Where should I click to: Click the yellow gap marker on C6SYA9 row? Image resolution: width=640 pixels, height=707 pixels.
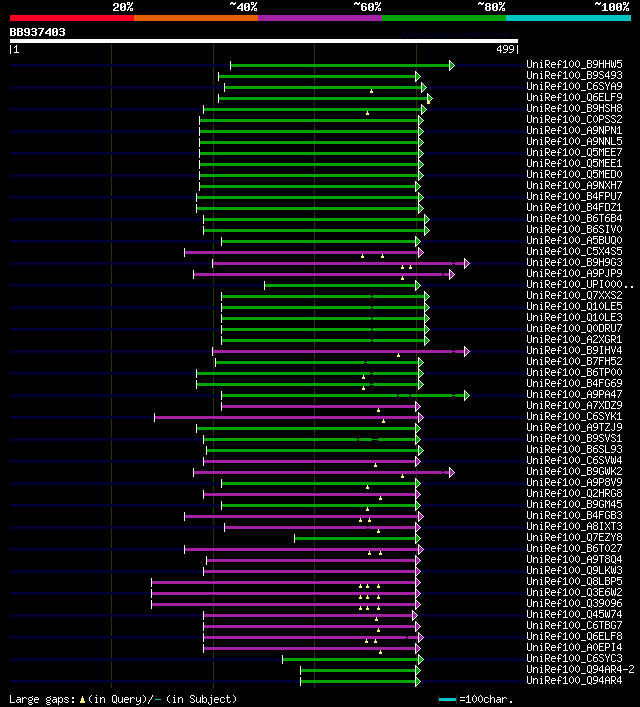coord(371,91)
